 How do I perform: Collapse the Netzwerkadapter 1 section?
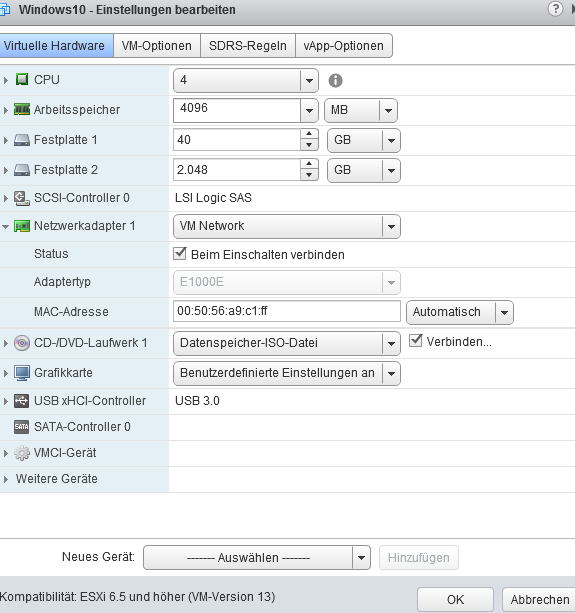click(5, 226)
